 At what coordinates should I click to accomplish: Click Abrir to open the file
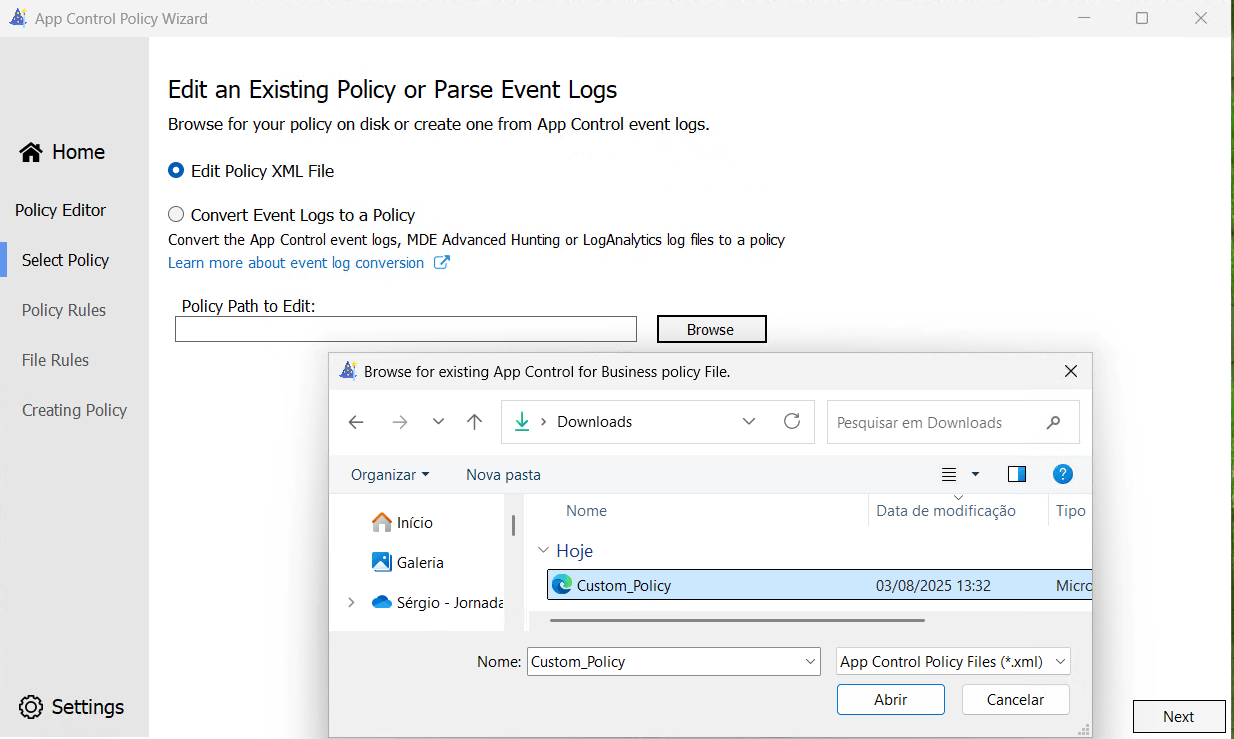(891, 700)
